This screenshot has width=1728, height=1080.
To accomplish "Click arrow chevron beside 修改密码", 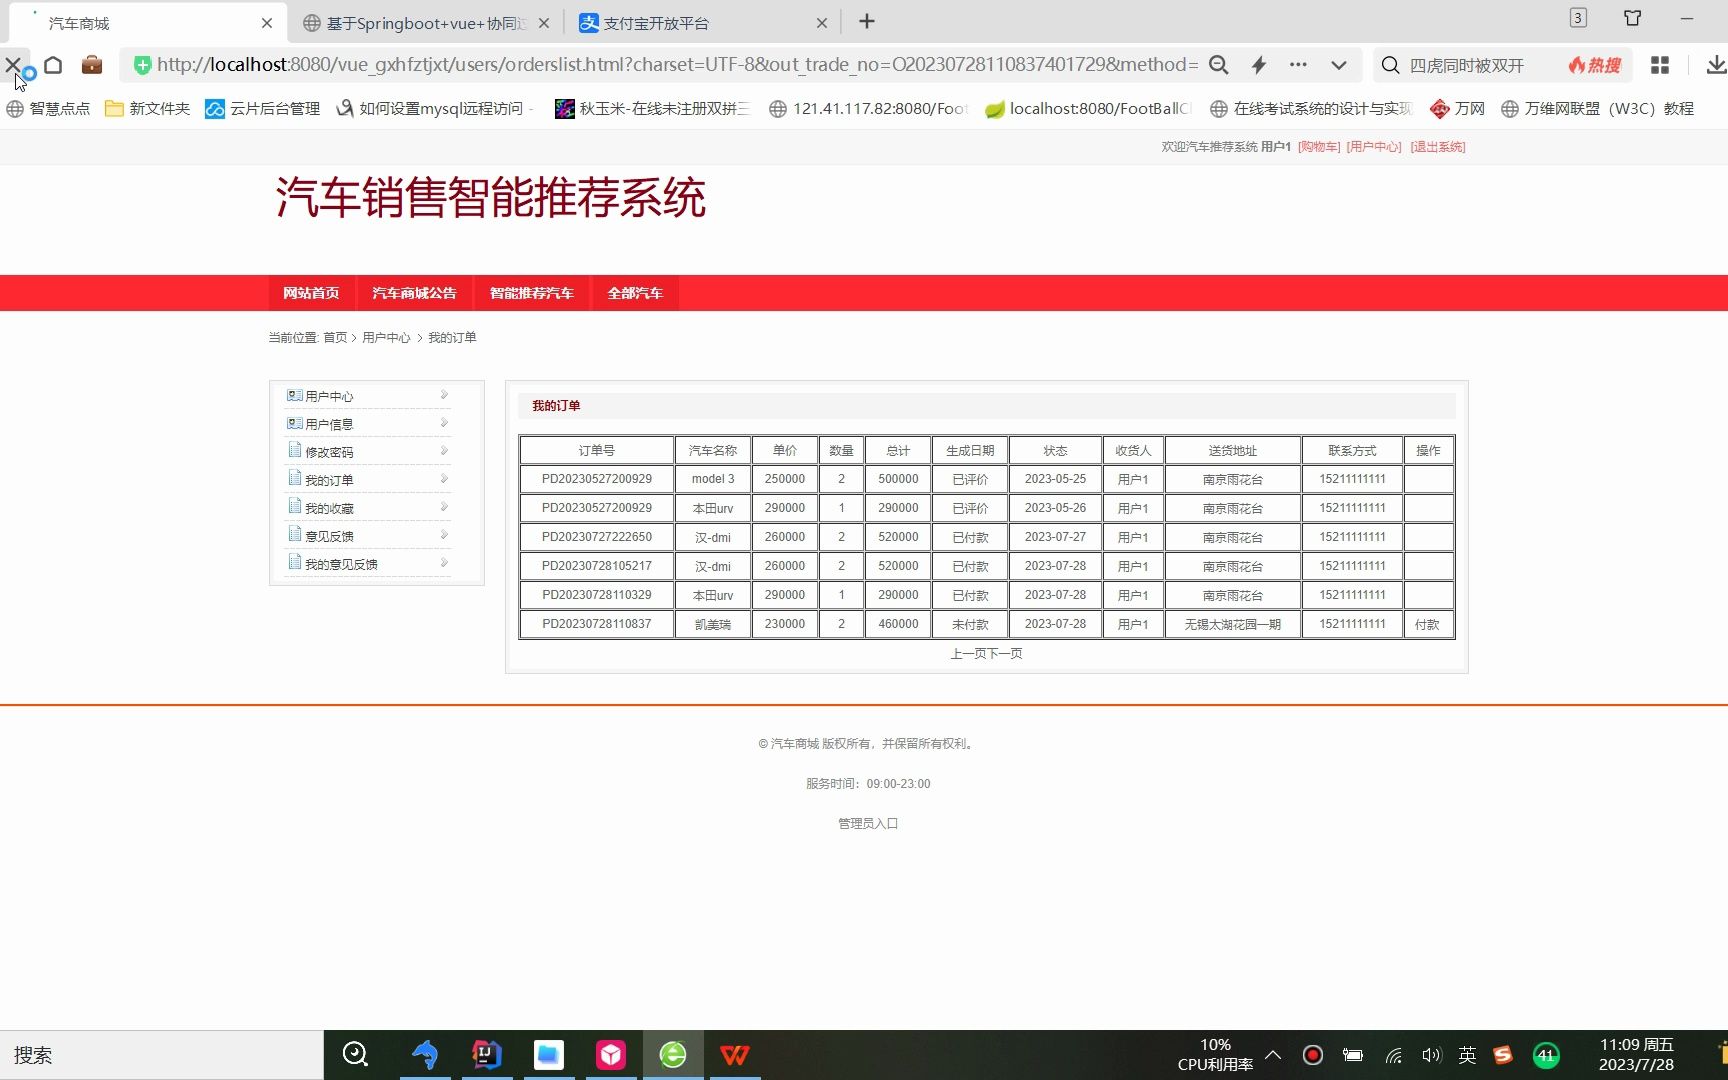I will coord(444,451).
